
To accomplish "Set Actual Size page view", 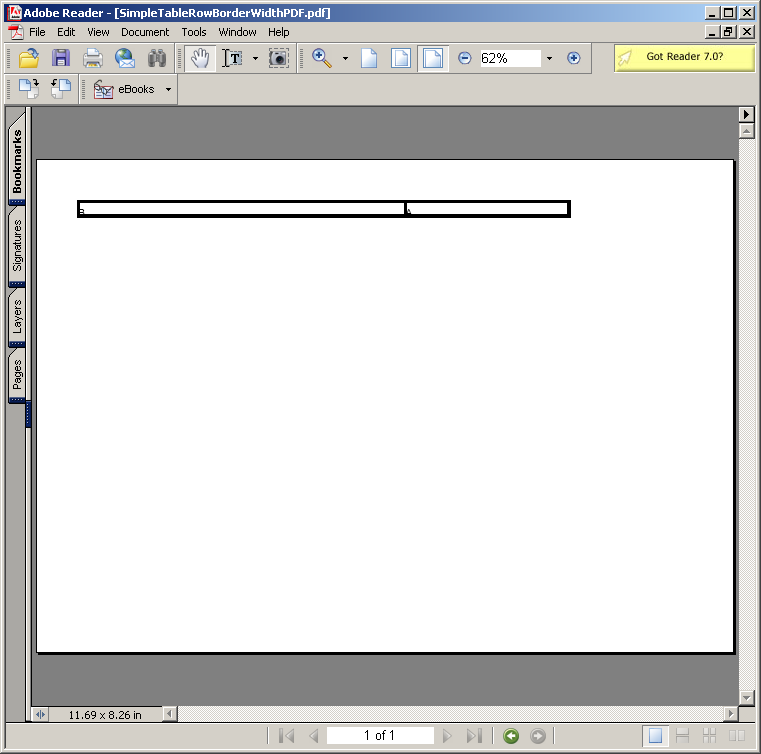I will [369, 58].
